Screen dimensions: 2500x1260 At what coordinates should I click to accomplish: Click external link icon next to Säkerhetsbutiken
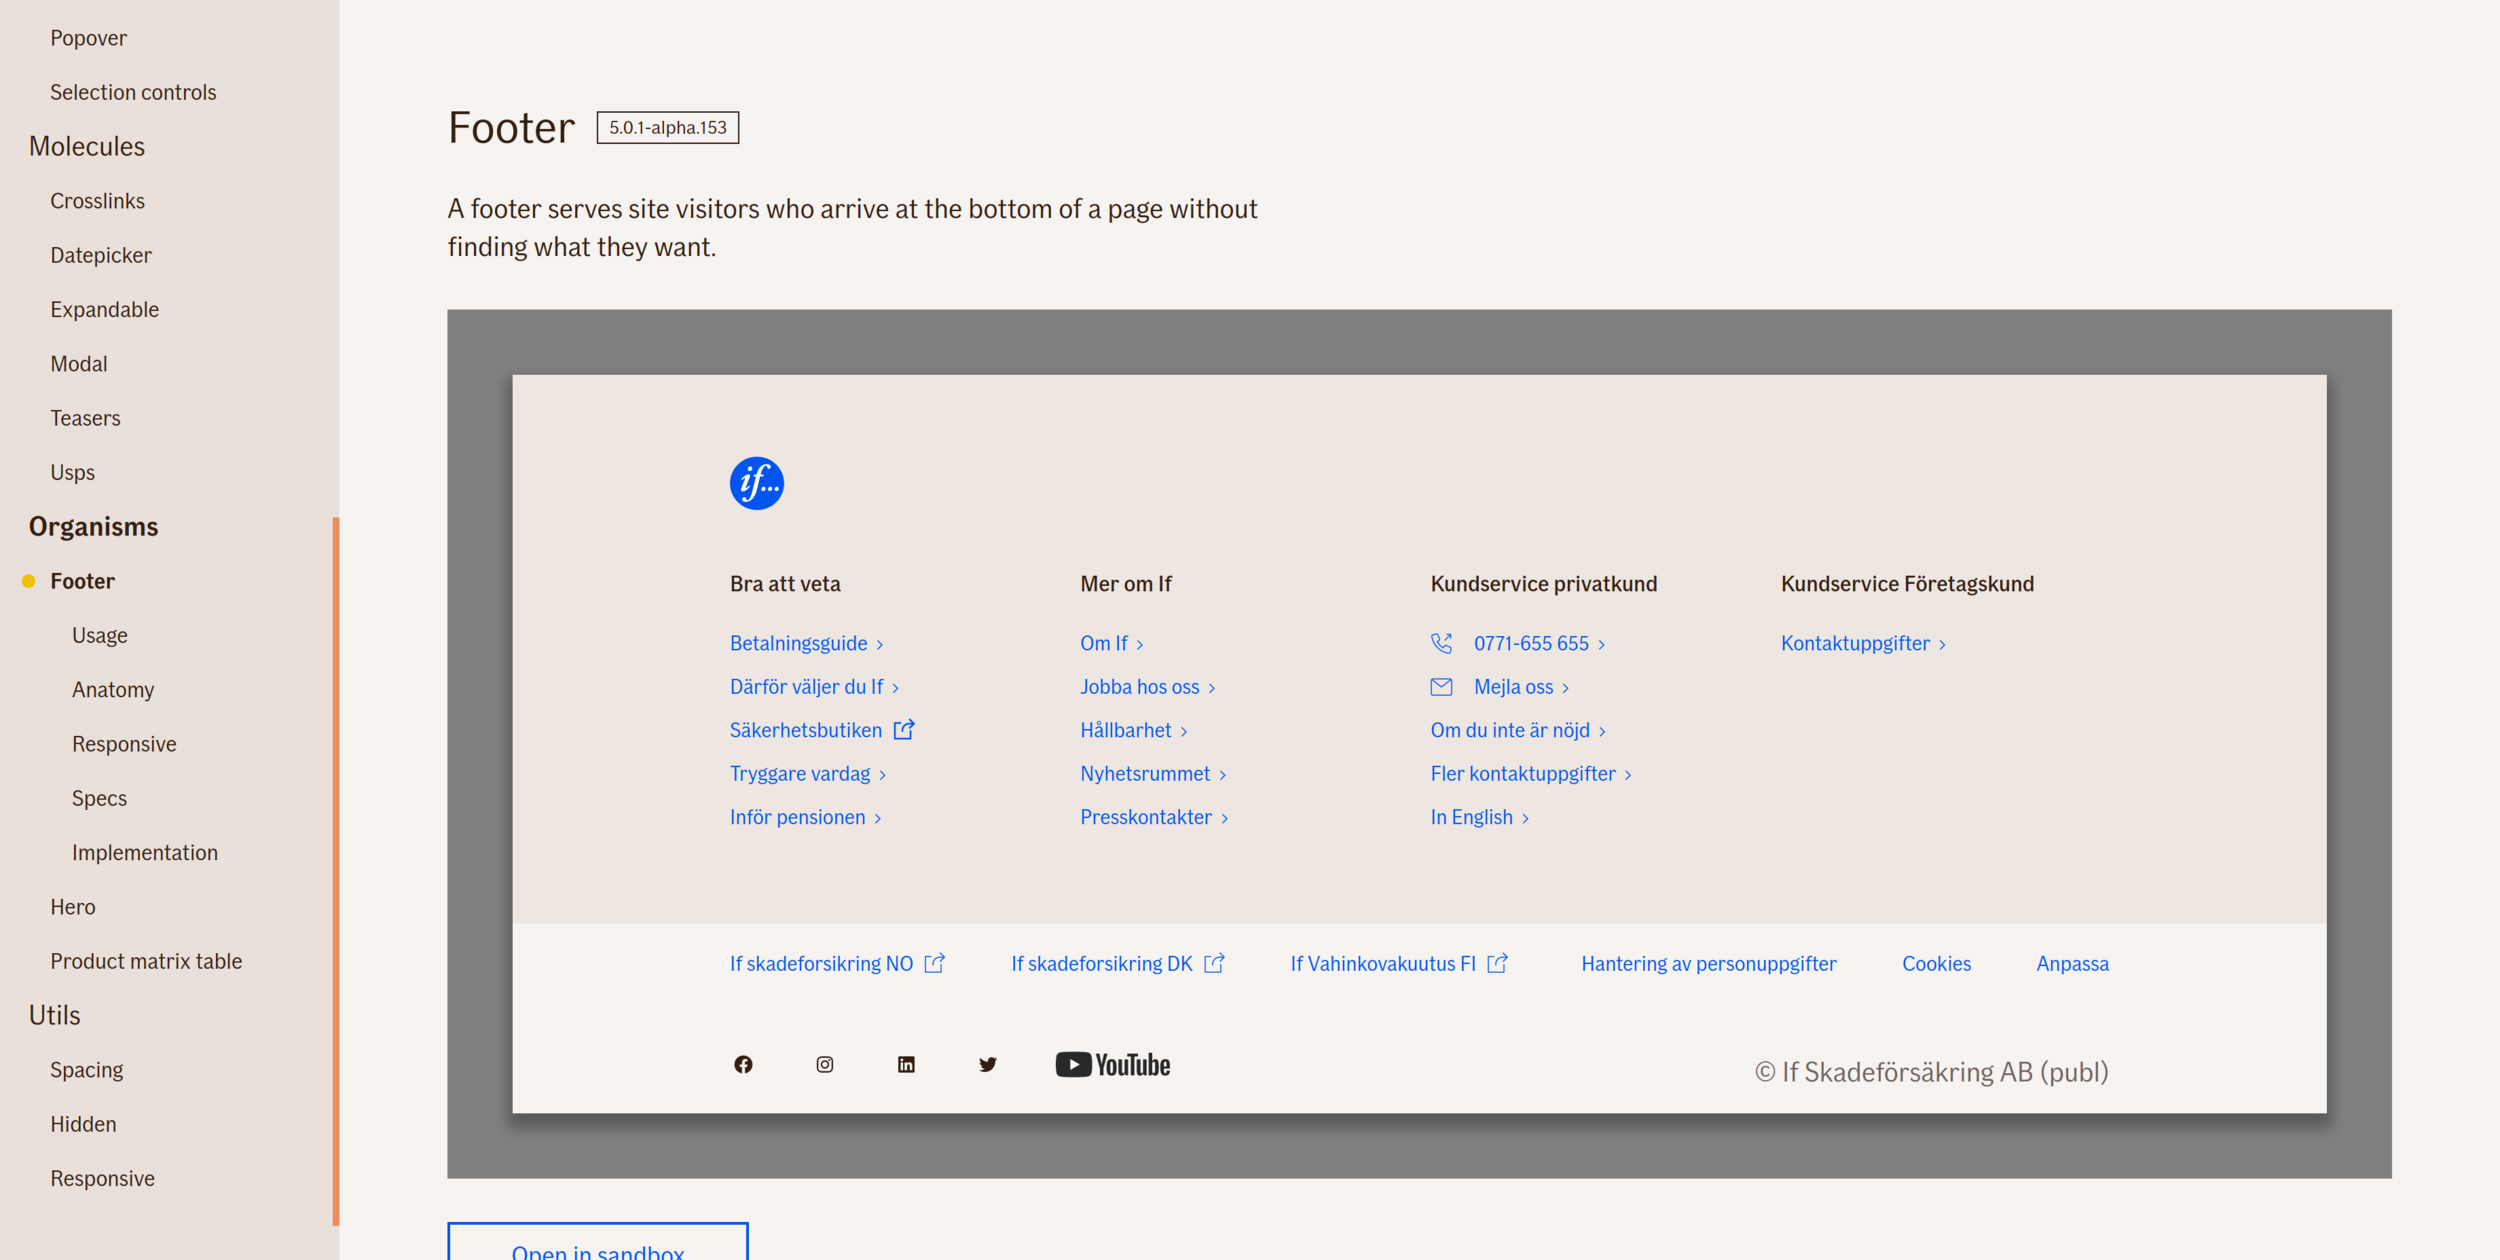tap(904, 730)
